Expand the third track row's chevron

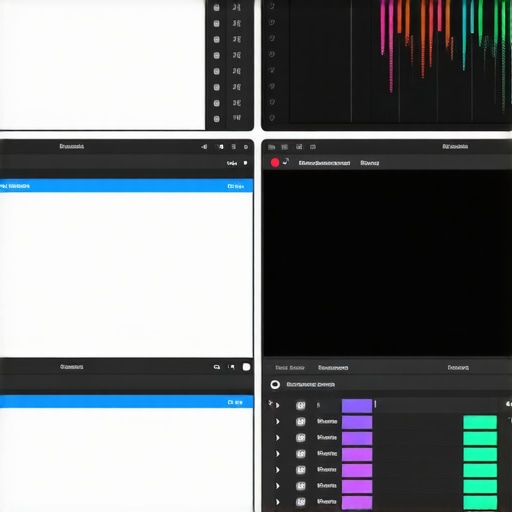pos(277,437)
